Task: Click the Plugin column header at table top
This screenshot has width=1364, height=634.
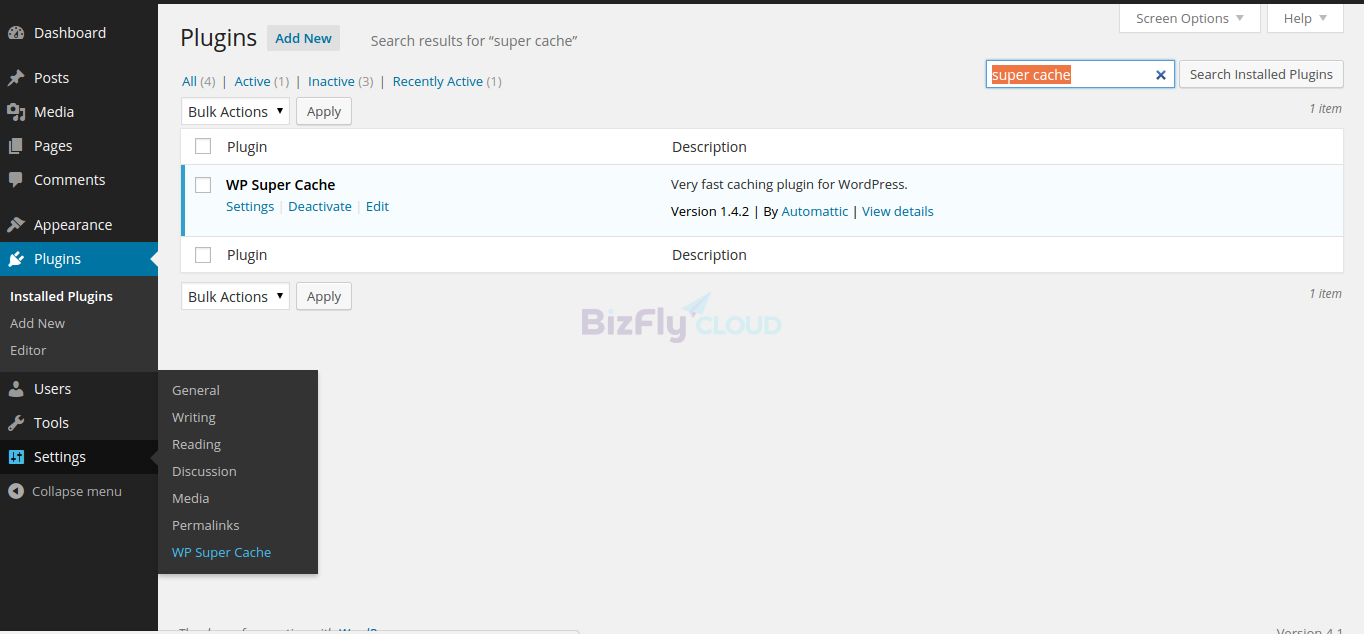Action: point(247,147)
